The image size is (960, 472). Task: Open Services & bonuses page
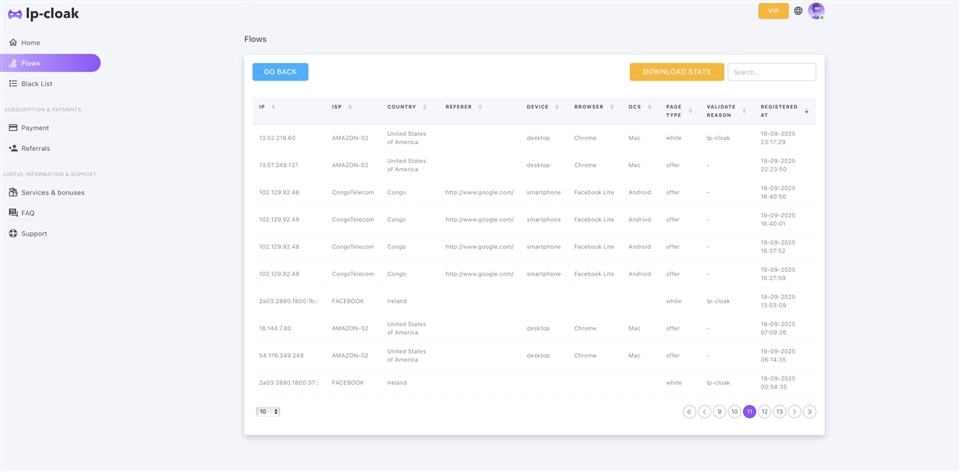[x=52, y=192]
